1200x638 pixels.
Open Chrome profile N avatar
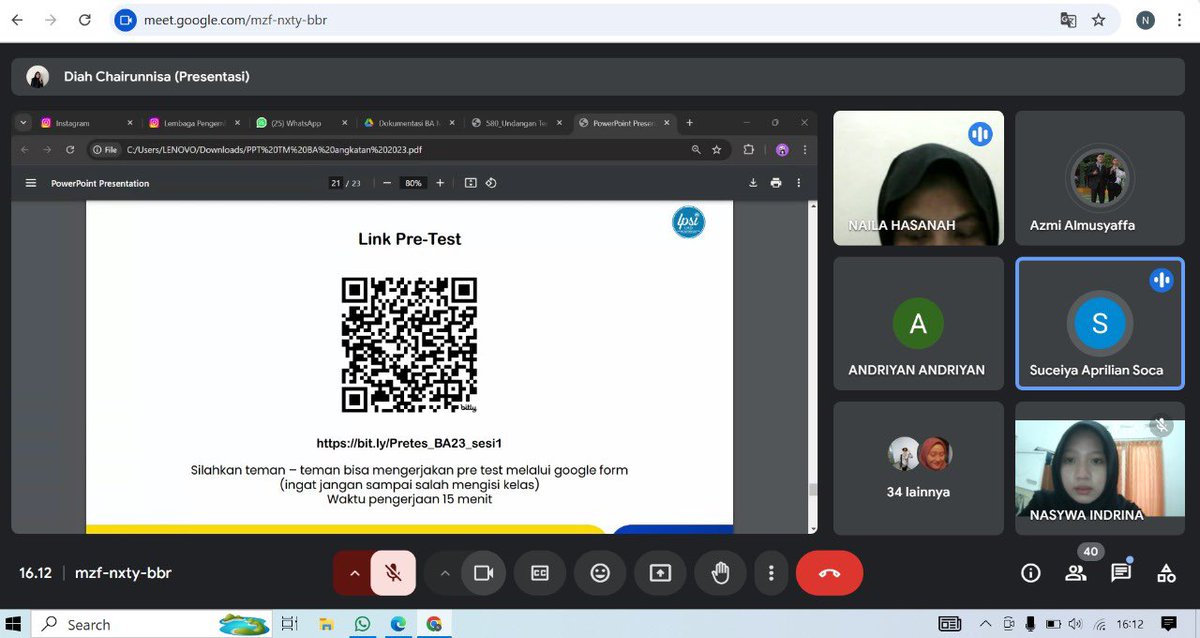[1145, 20]
